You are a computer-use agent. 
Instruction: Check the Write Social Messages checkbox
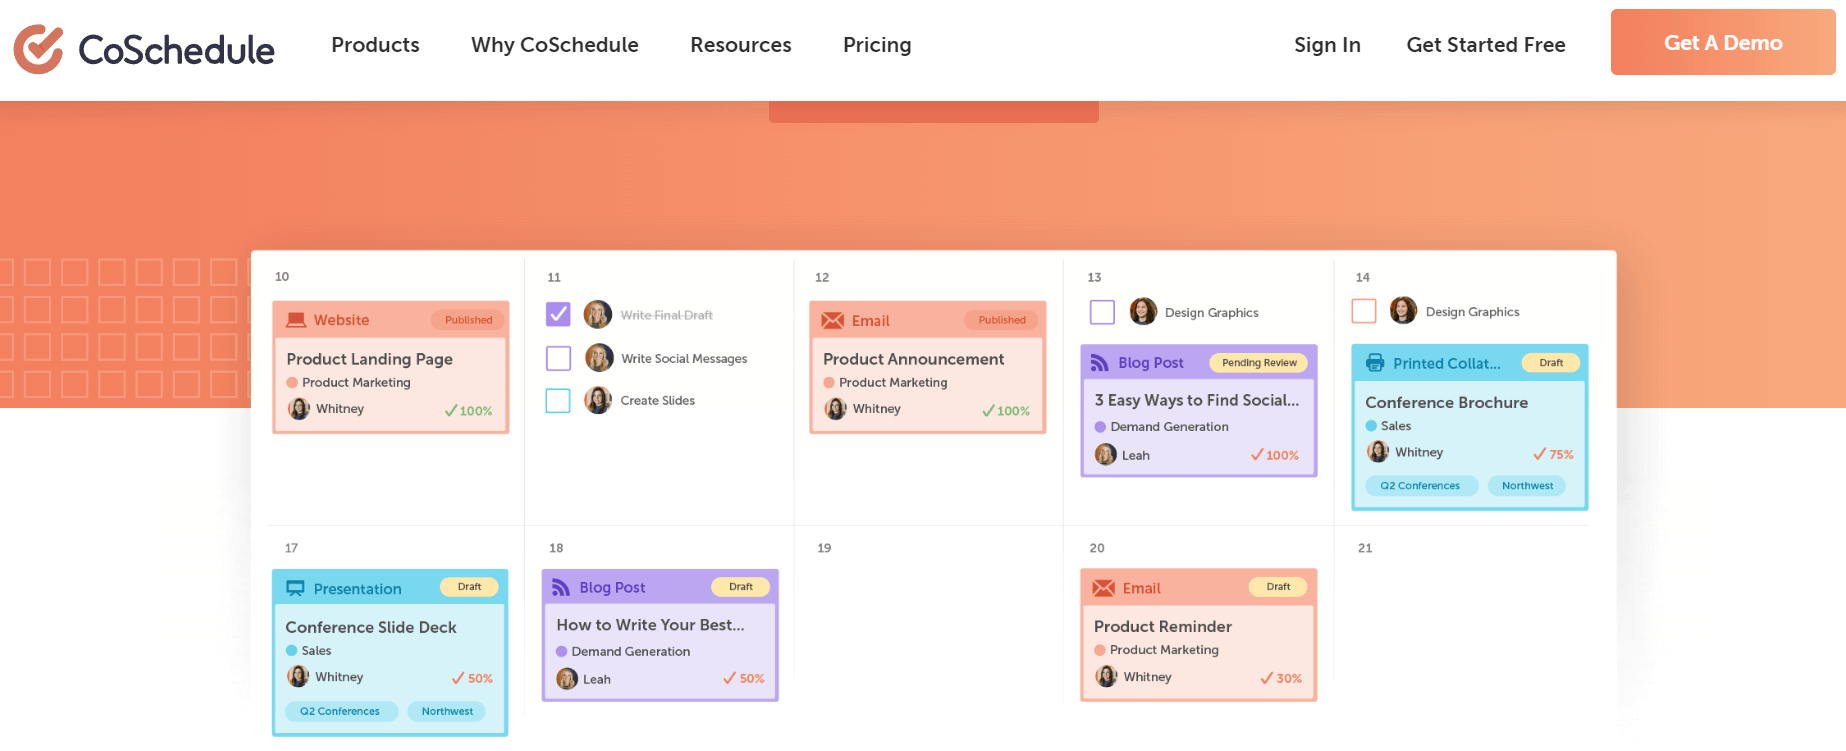click(558, 358)
